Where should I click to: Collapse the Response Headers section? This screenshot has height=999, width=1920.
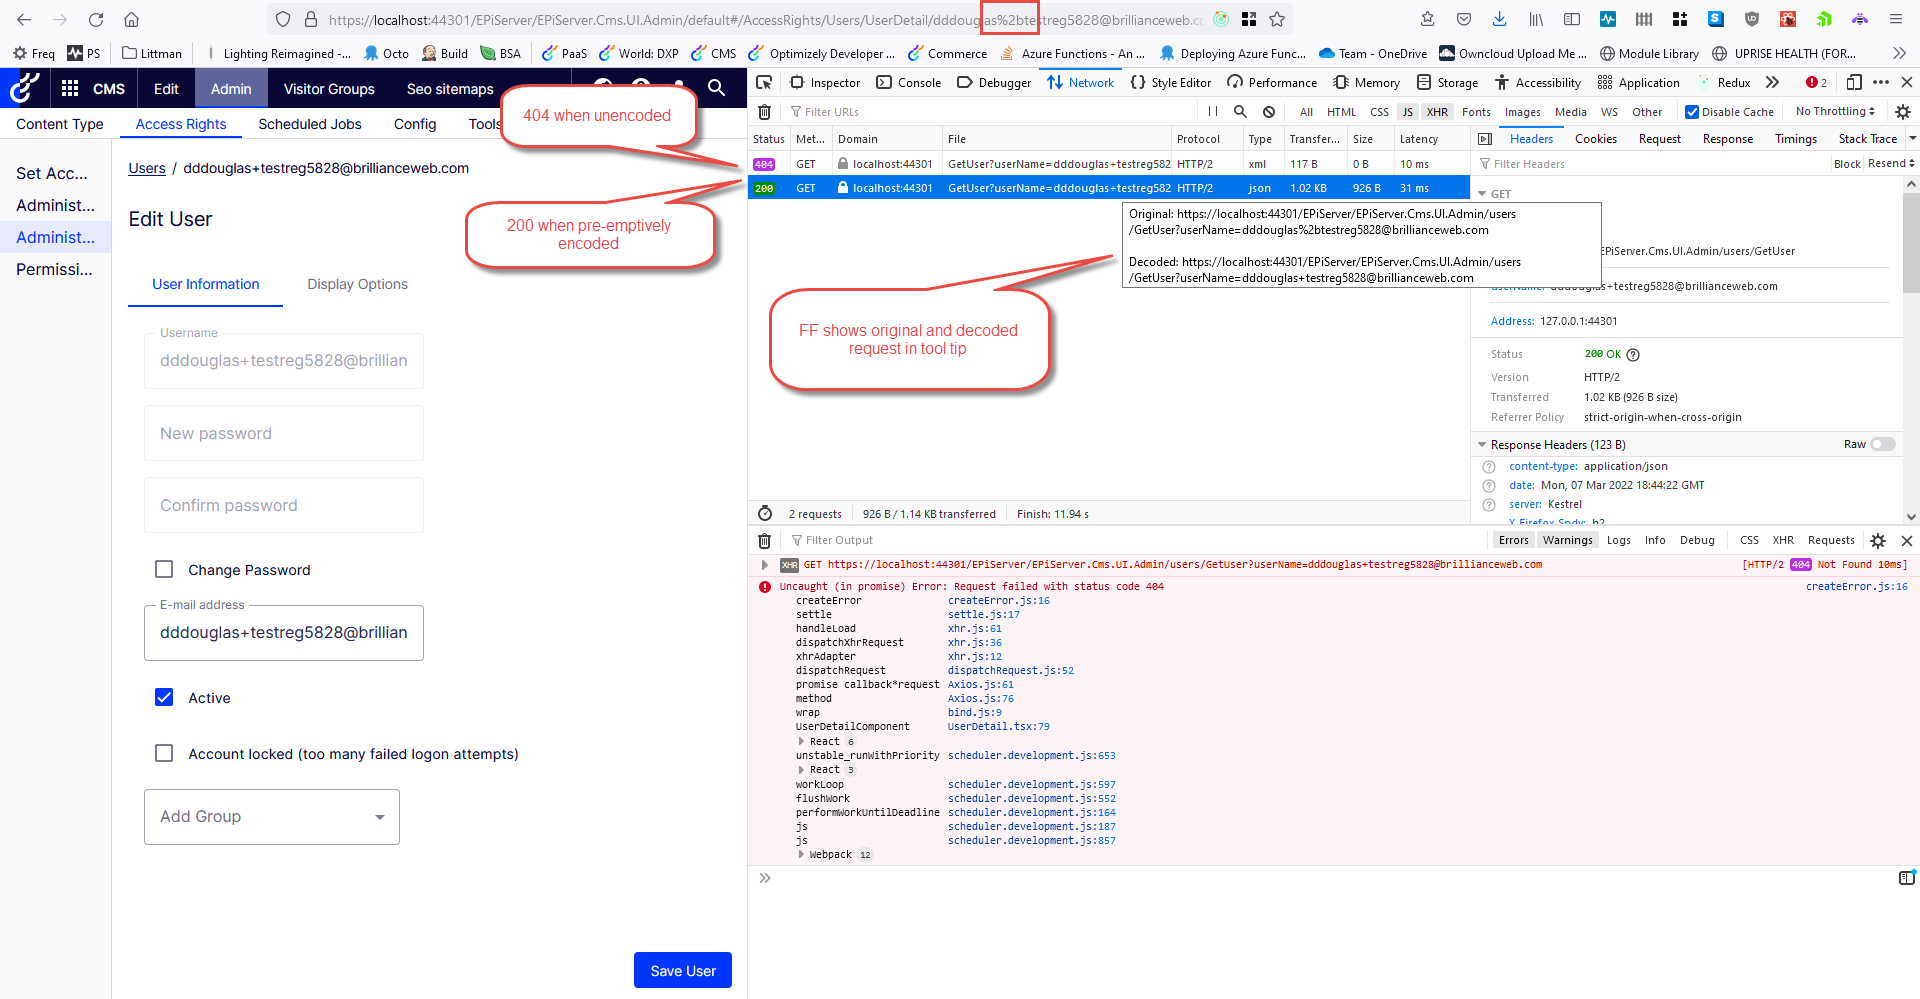(1482, 445)
